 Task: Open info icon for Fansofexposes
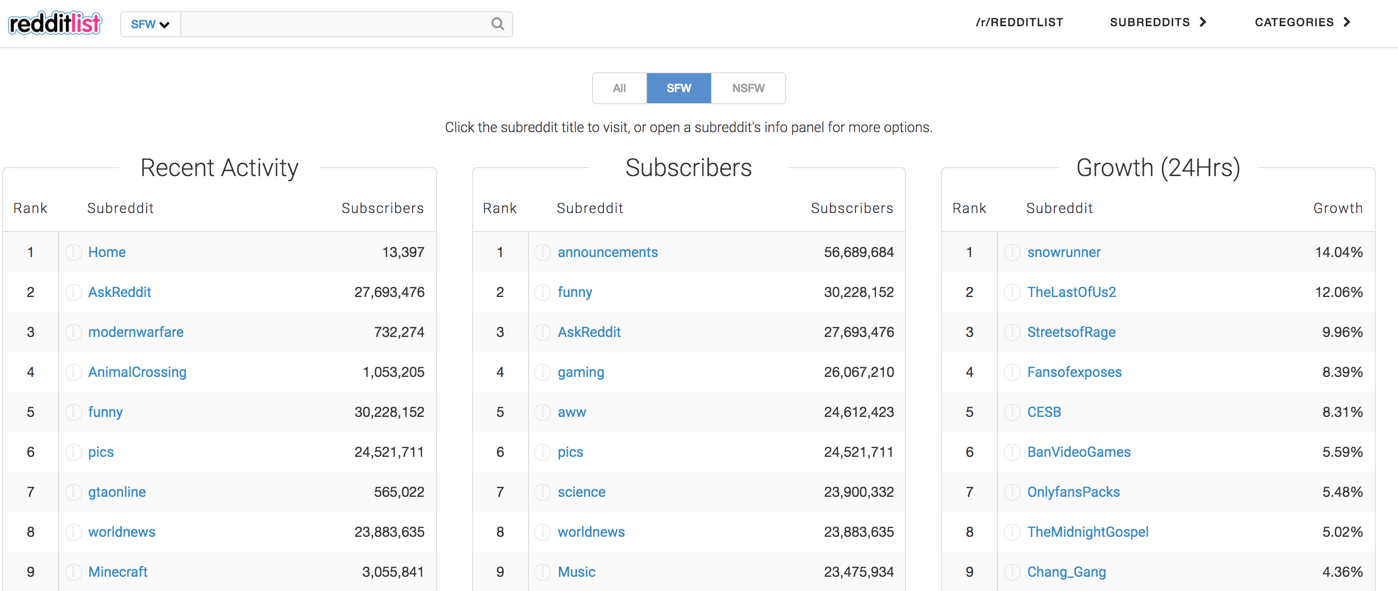(1012, 372)
